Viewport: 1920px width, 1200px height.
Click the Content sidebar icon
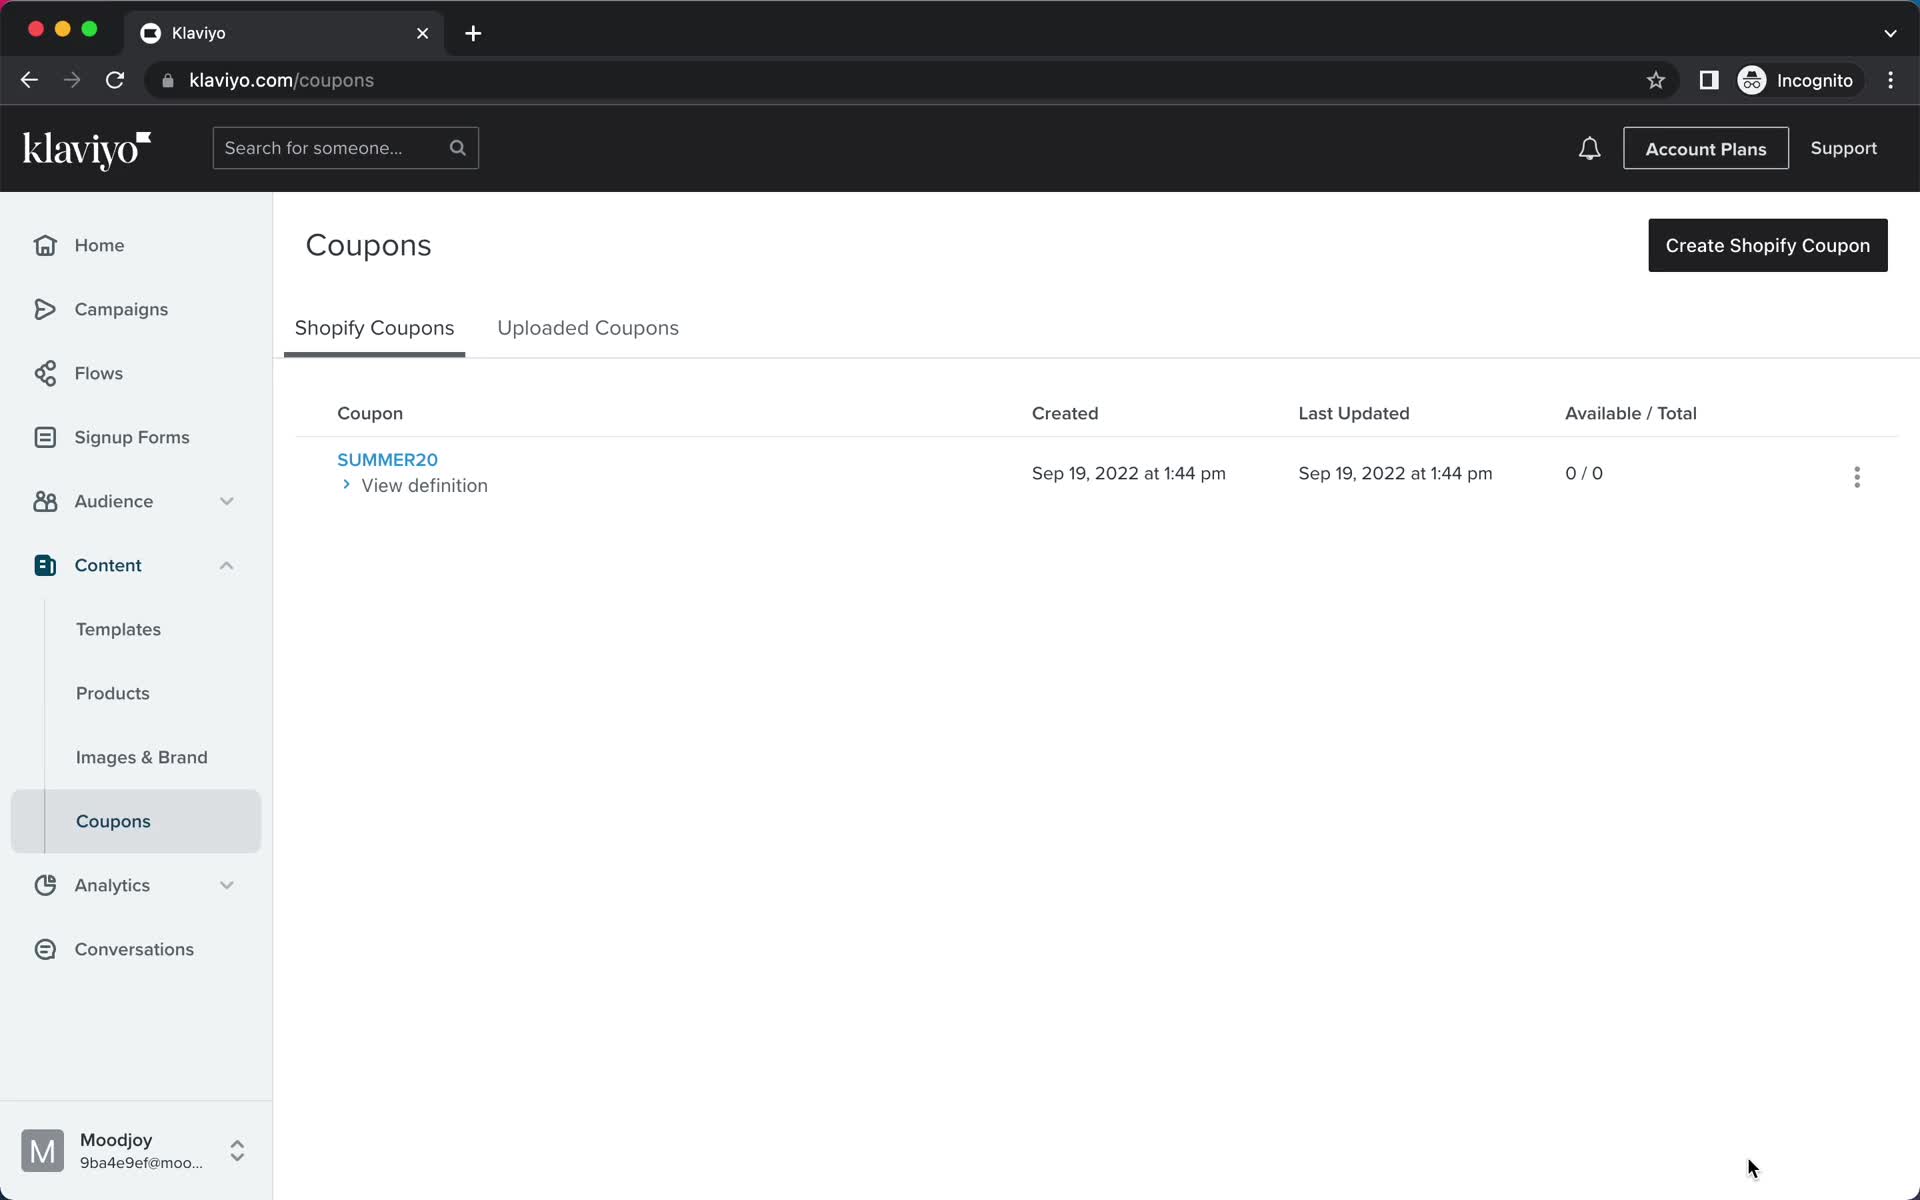(45, 565)
